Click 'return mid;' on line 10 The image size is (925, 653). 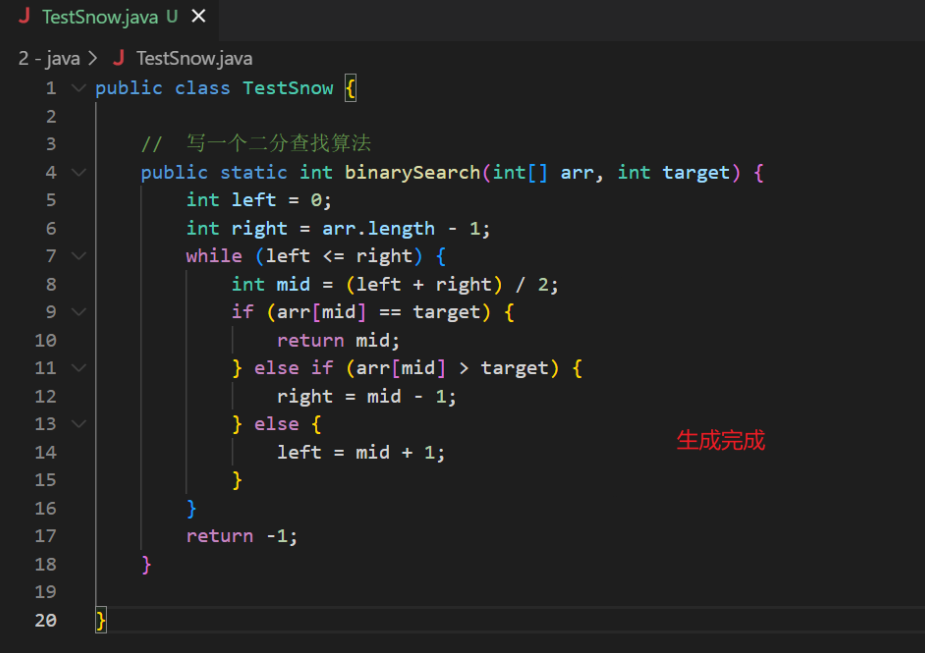pyautogui.click(x=338, y=341)
